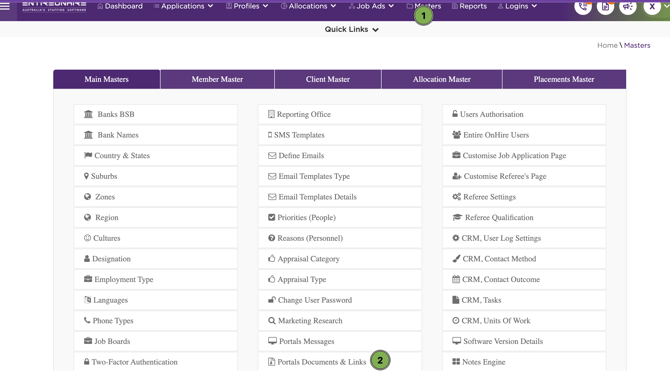Open CRM, Tasks

point(524,300)
